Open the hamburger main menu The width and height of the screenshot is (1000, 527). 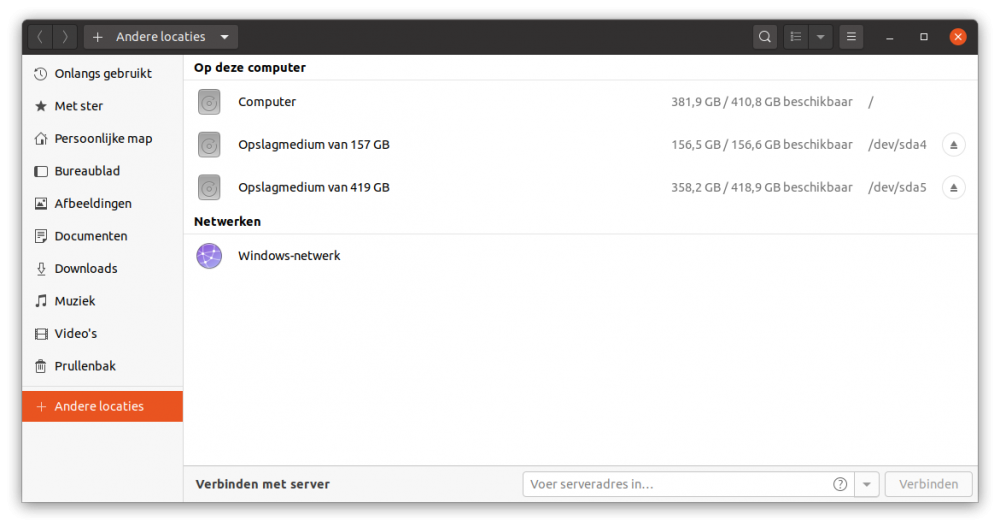coord(851,37)
